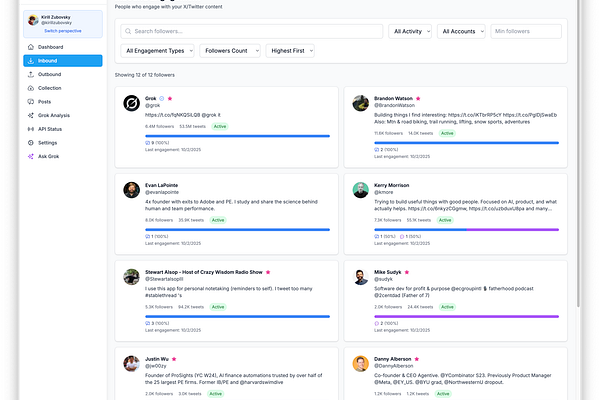Click the Inbound download icon

pyautogui.click(x=31, y=61)
